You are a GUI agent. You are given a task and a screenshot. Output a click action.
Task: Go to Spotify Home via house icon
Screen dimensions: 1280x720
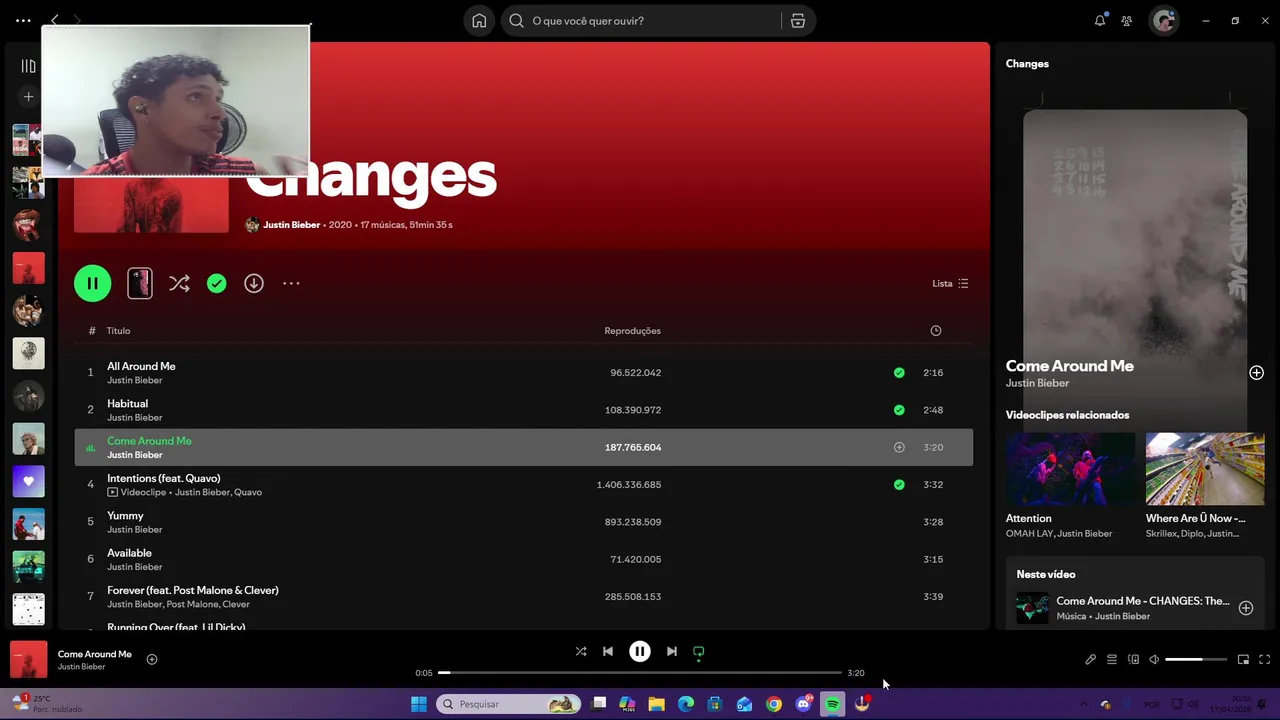(479, 21)
